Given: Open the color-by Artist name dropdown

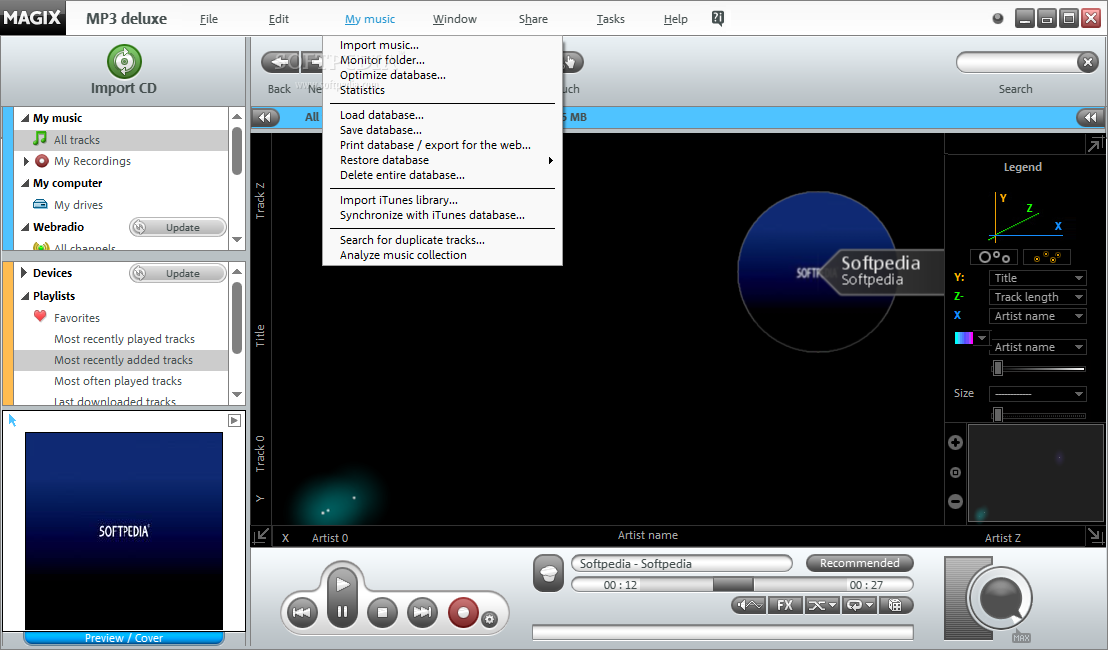Looking at the screenshot, I should pyautogui.click(x=1037, y=347).
